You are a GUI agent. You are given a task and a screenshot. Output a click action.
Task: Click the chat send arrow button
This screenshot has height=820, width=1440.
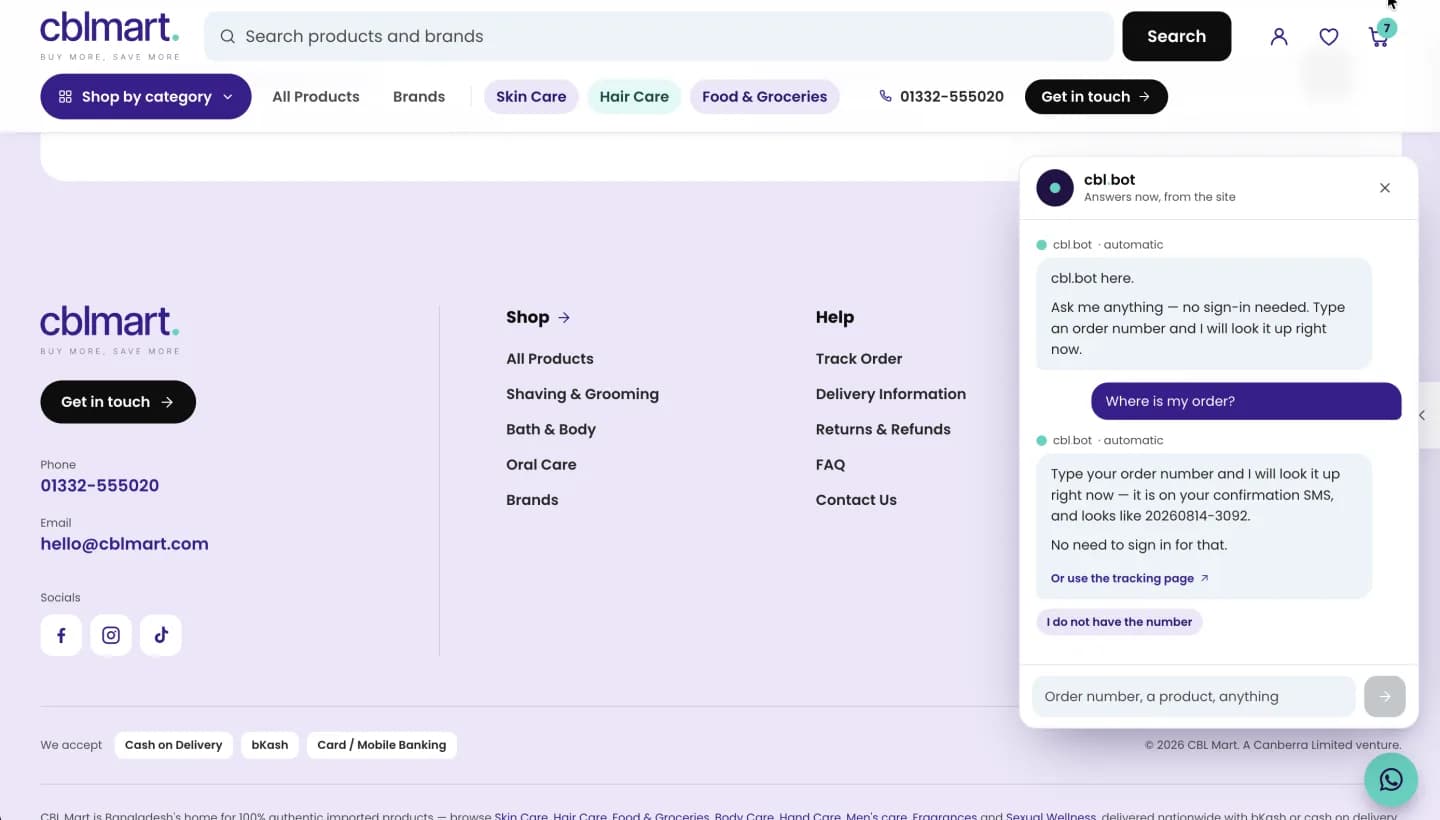tap(1385, 696)
